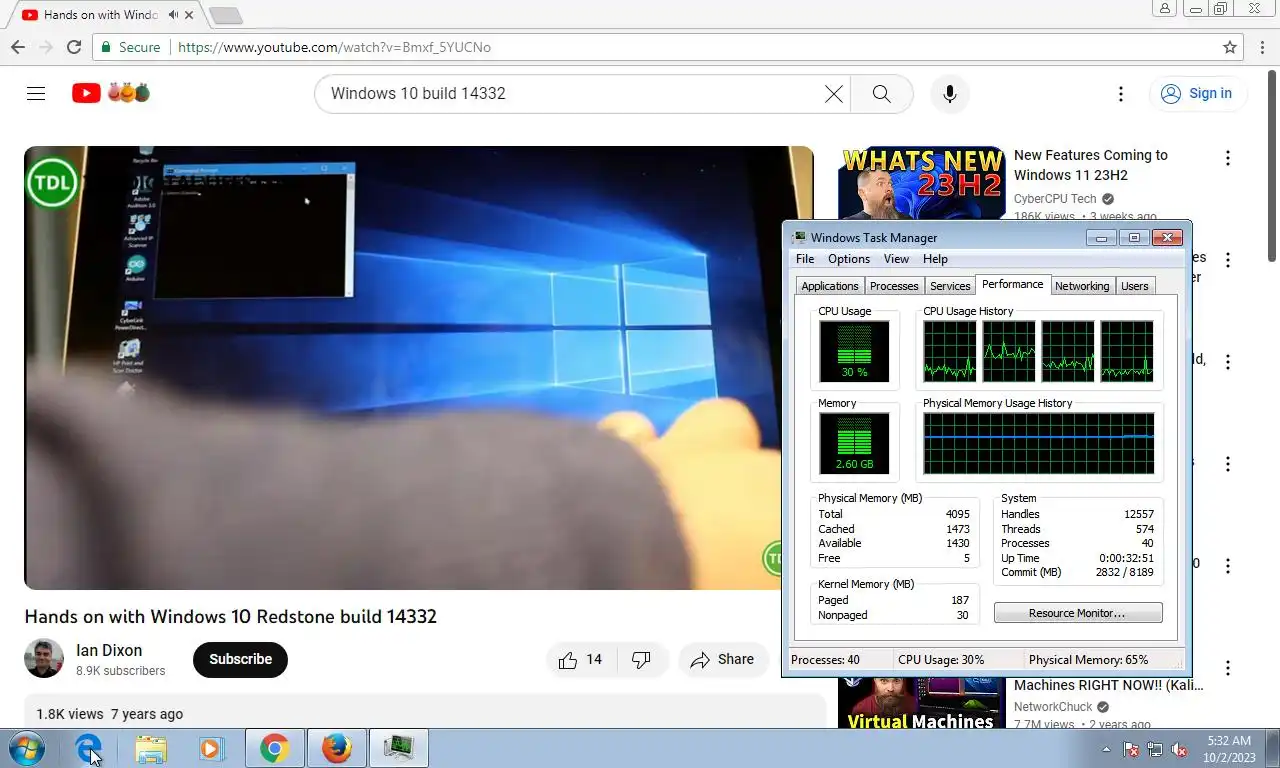
Task: Click the page vertical scrollbar
Action: click(1273, 165)
